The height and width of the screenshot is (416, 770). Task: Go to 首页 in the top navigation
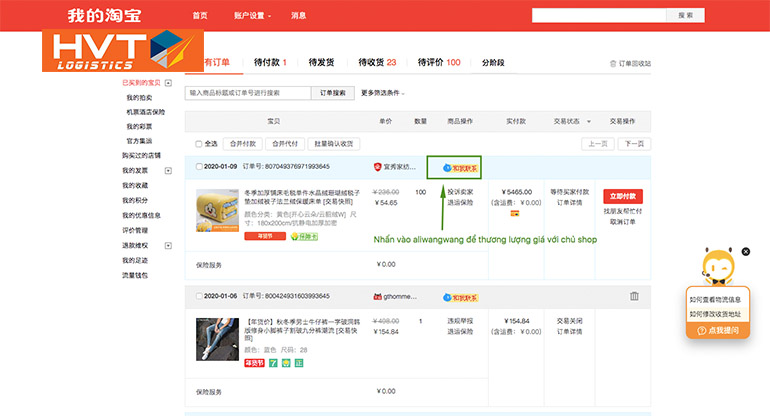click(x=200, y=16)
